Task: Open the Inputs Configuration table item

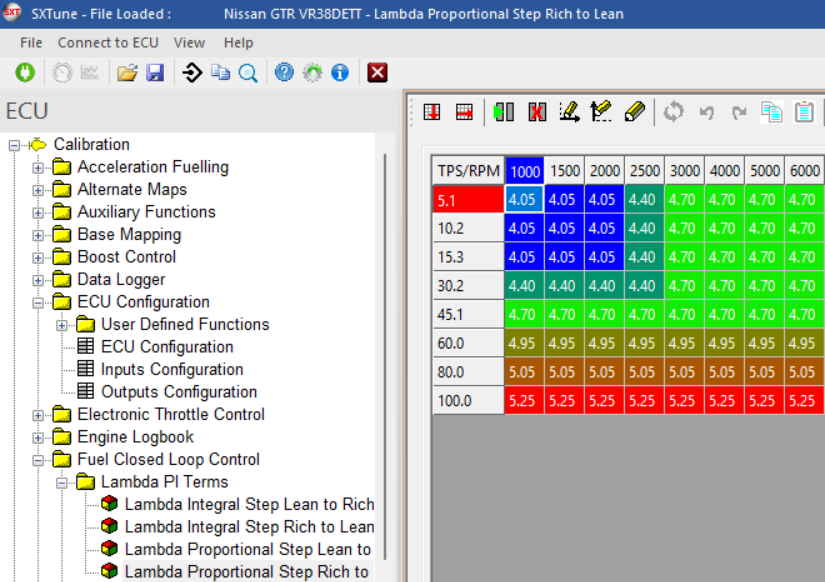Action: pos(172,369)
